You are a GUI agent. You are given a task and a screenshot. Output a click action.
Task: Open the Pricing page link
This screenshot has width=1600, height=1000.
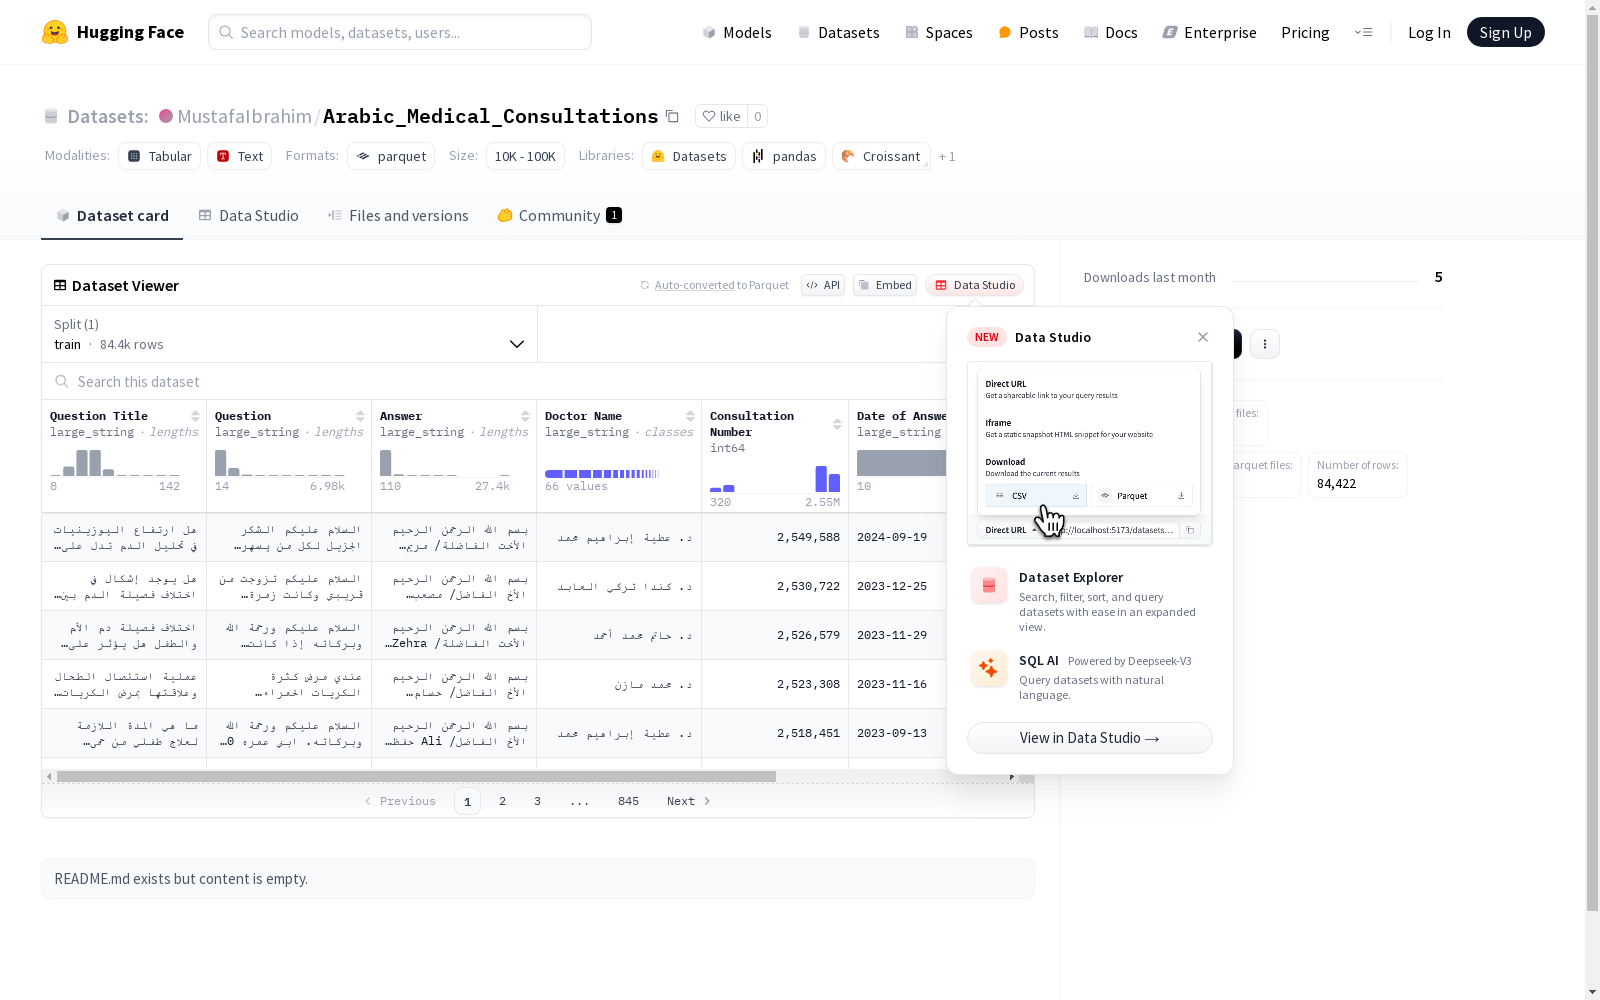coord(1305,32)
